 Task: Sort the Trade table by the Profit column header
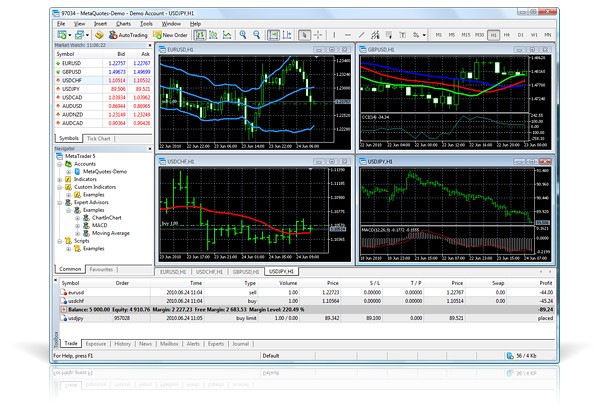point(546,283)
